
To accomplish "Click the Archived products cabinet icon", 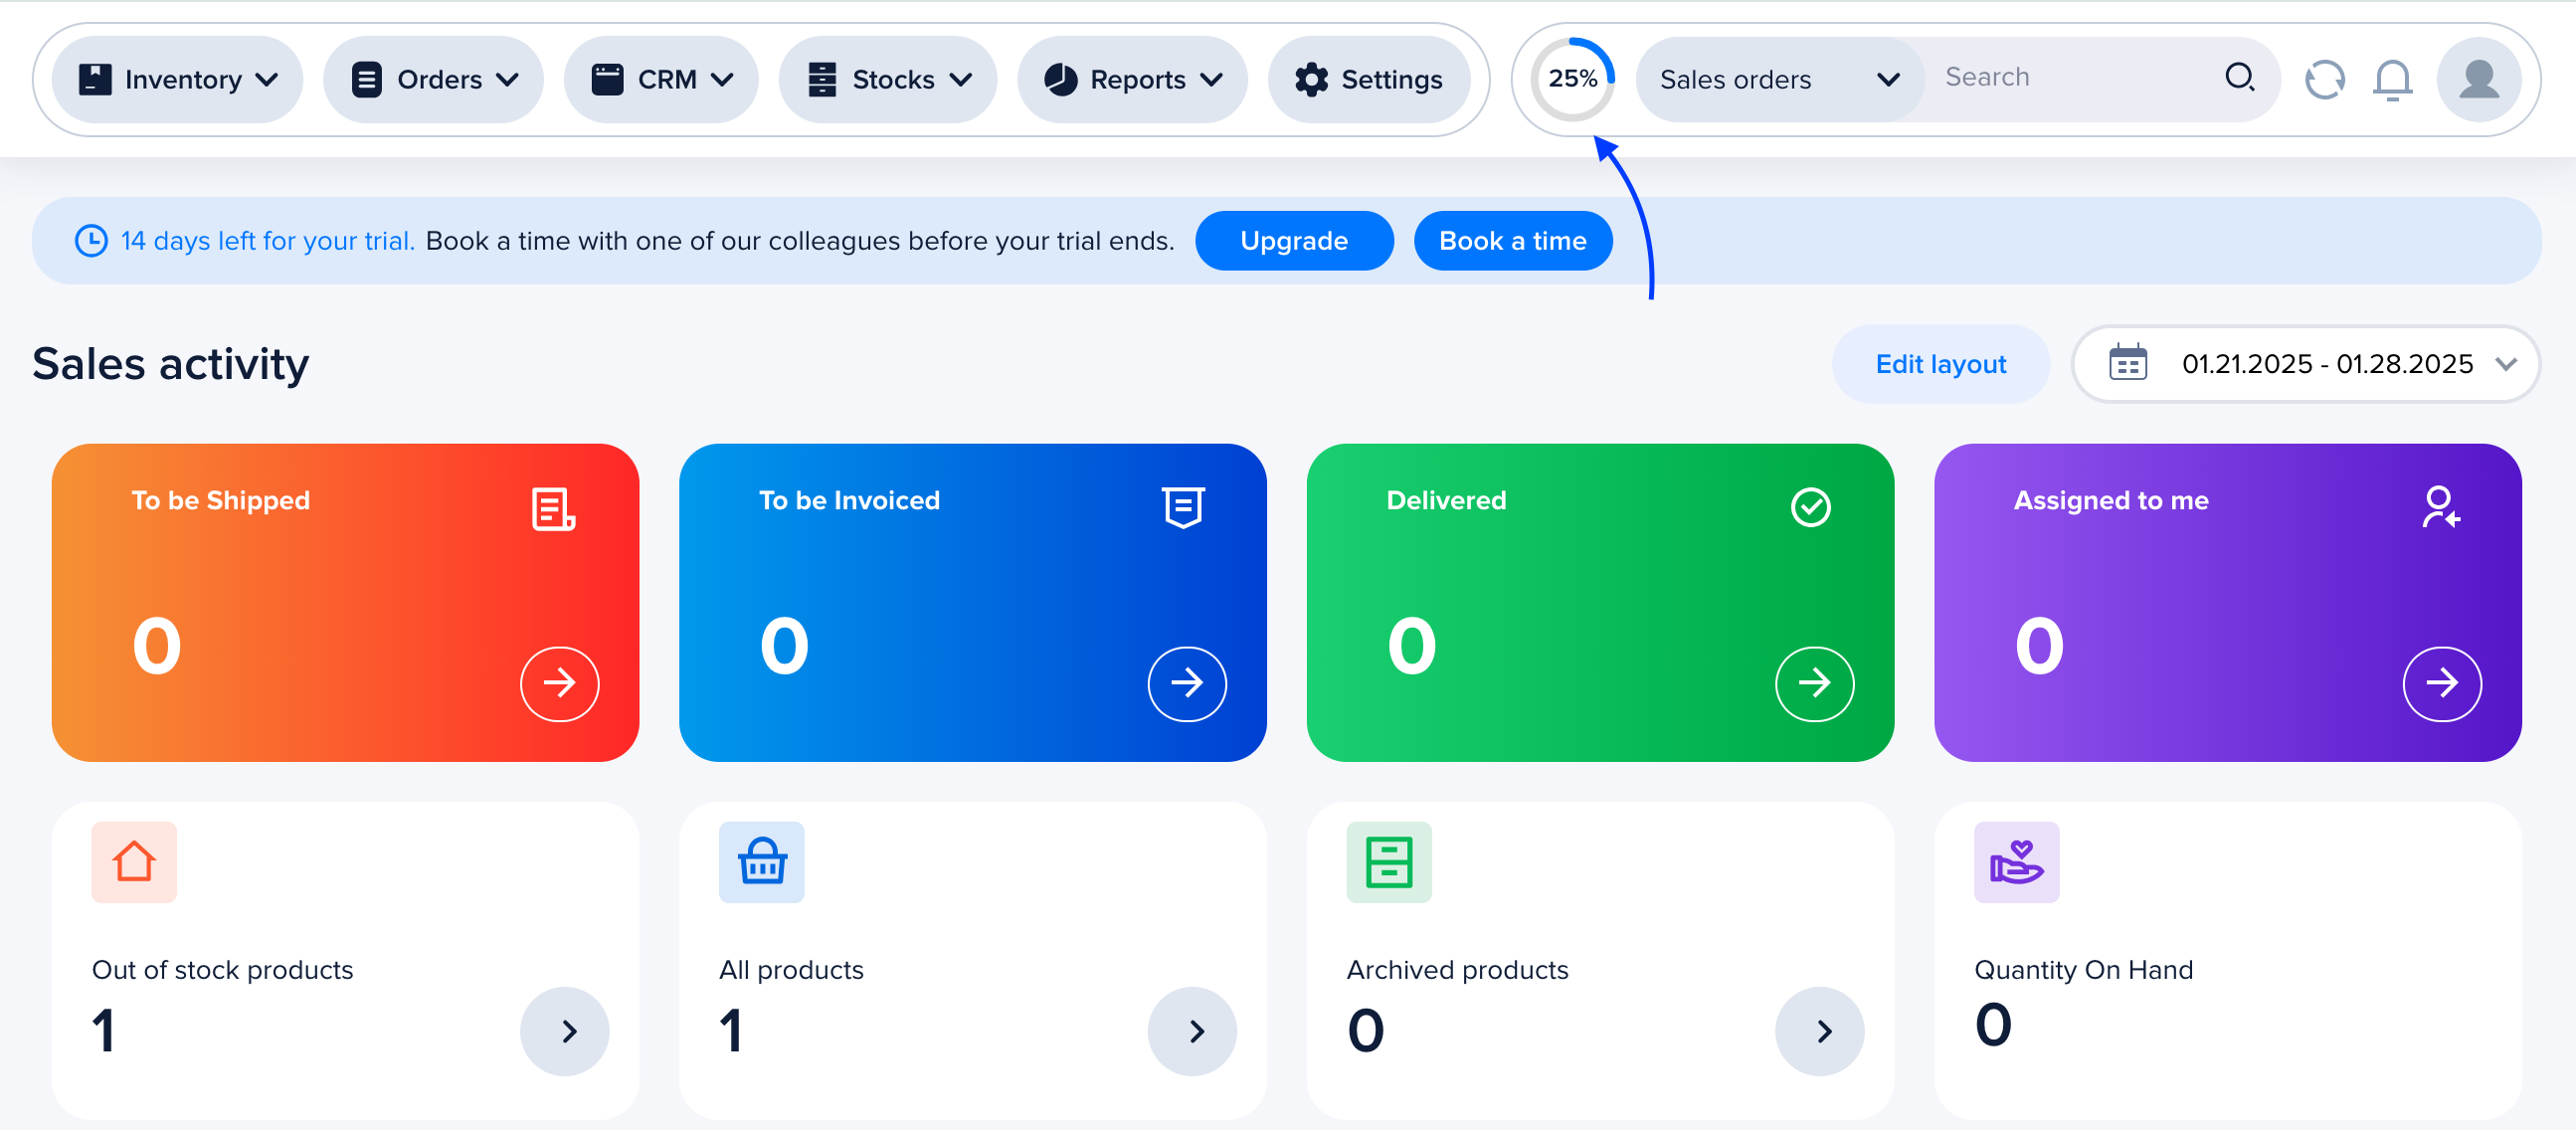I will pyautogui.click(x=1388, y=862).
